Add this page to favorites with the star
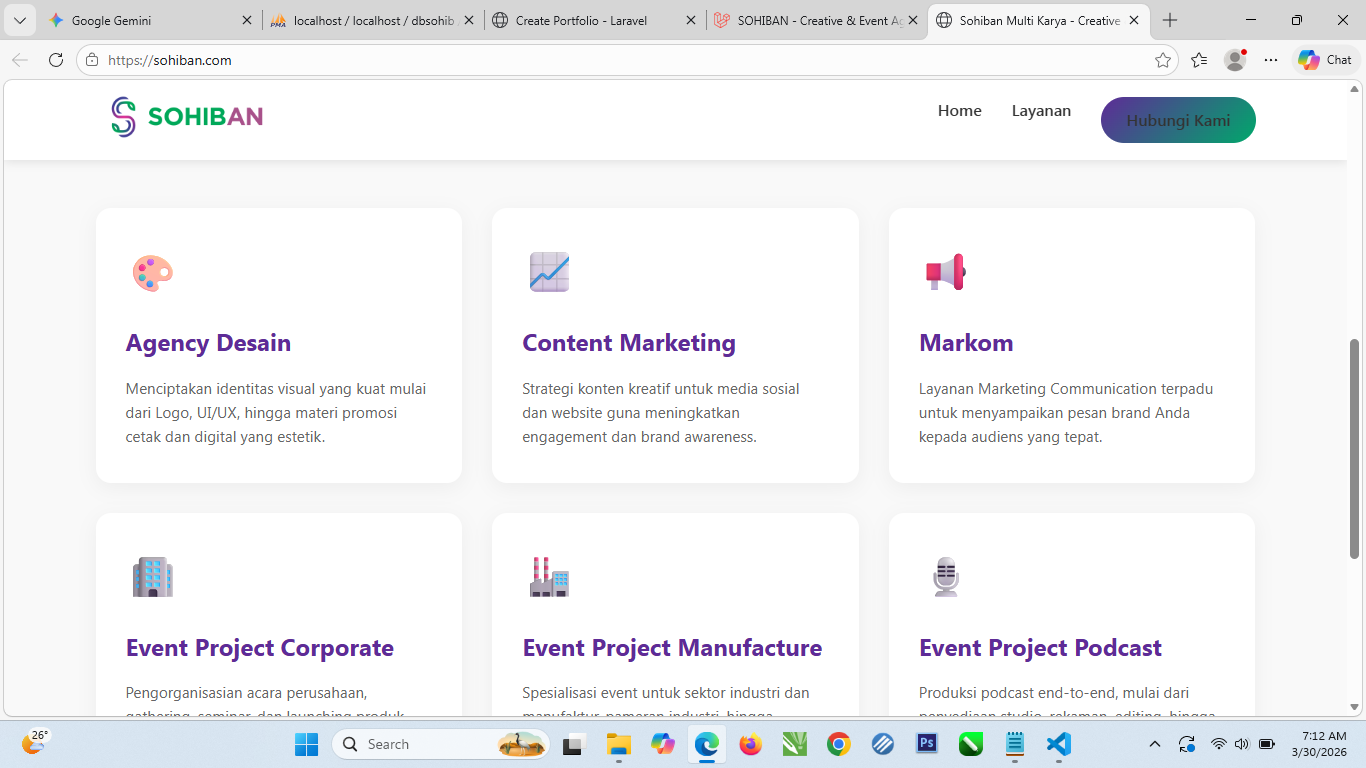The height and width of the screenshot is (768, 1366). (x=1163, y=60)
